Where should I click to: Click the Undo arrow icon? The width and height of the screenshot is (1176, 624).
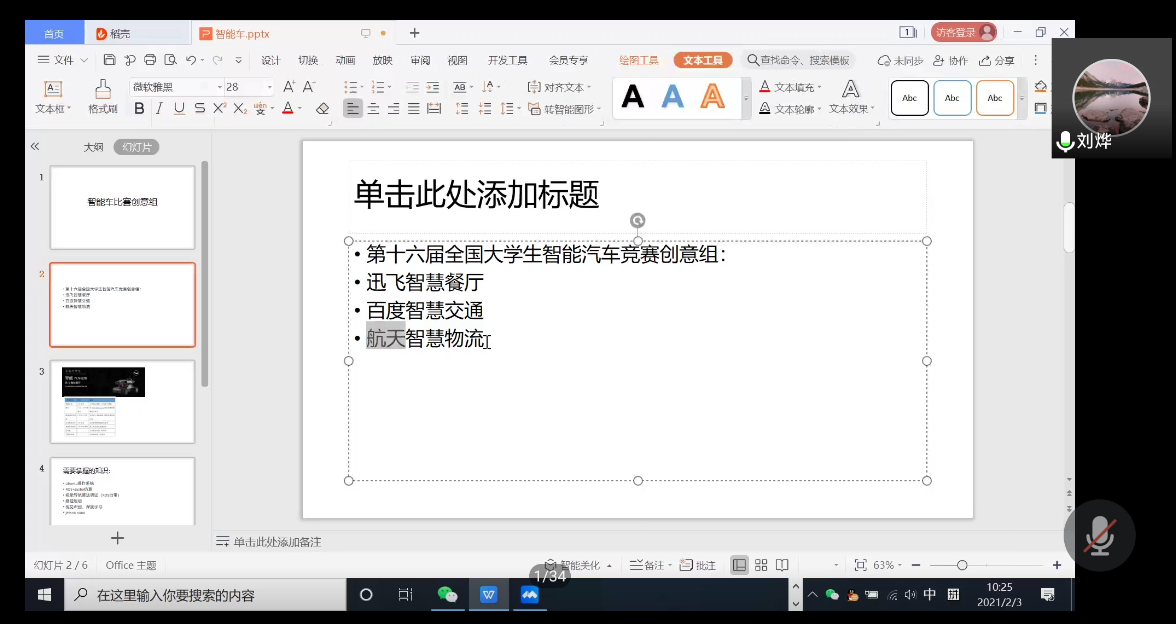click(x=191, y=60)
